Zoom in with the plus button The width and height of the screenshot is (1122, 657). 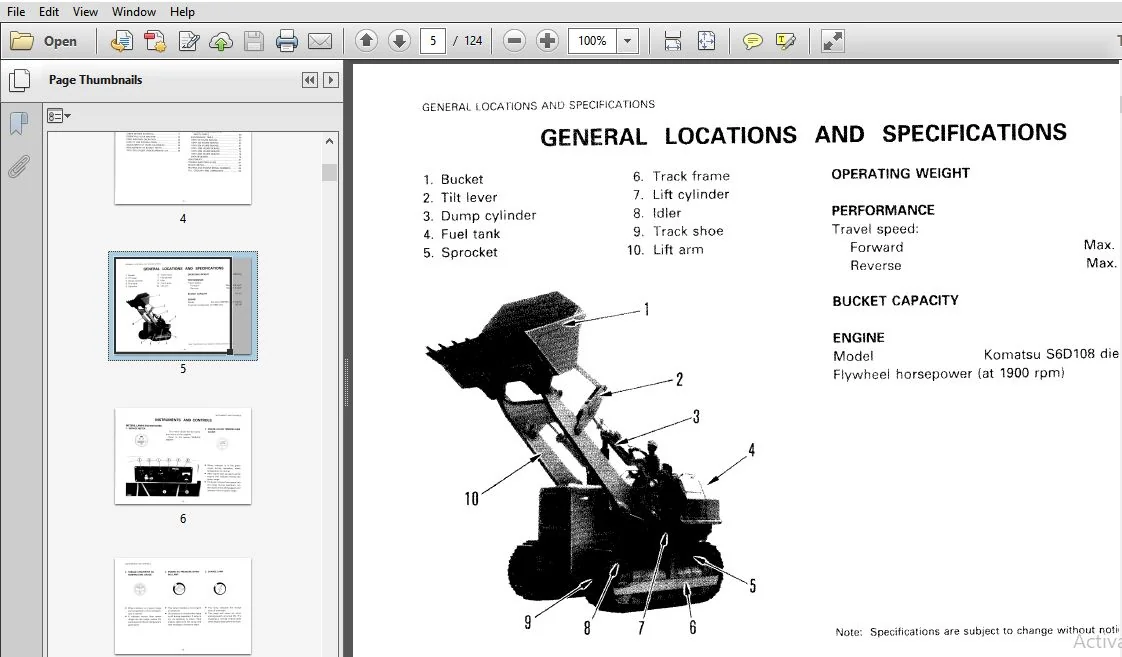[x=547, y=41]
